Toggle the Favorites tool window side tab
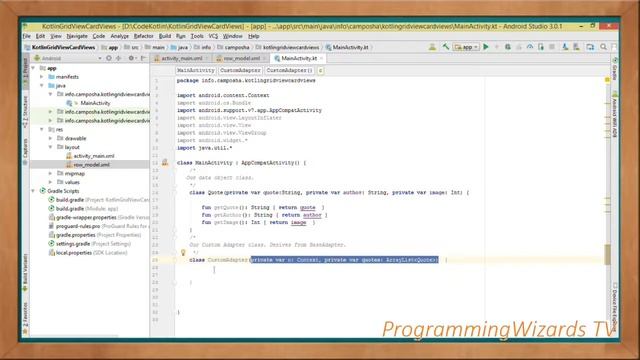The height and width of the screenshot is (360, 640). [x=26, y=318]
